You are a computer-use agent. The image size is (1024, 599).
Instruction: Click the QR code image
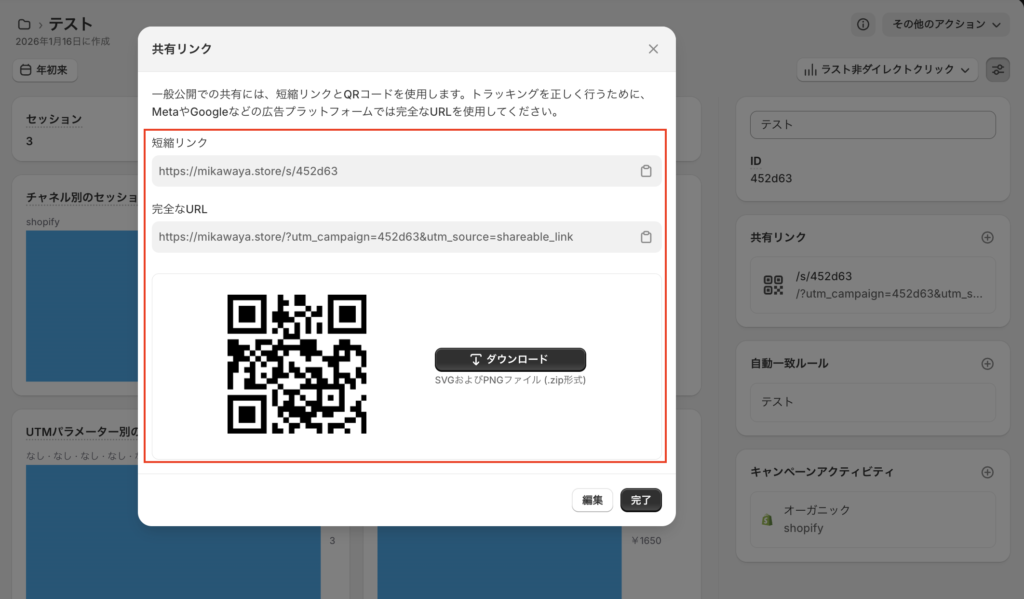click(297, 364)
